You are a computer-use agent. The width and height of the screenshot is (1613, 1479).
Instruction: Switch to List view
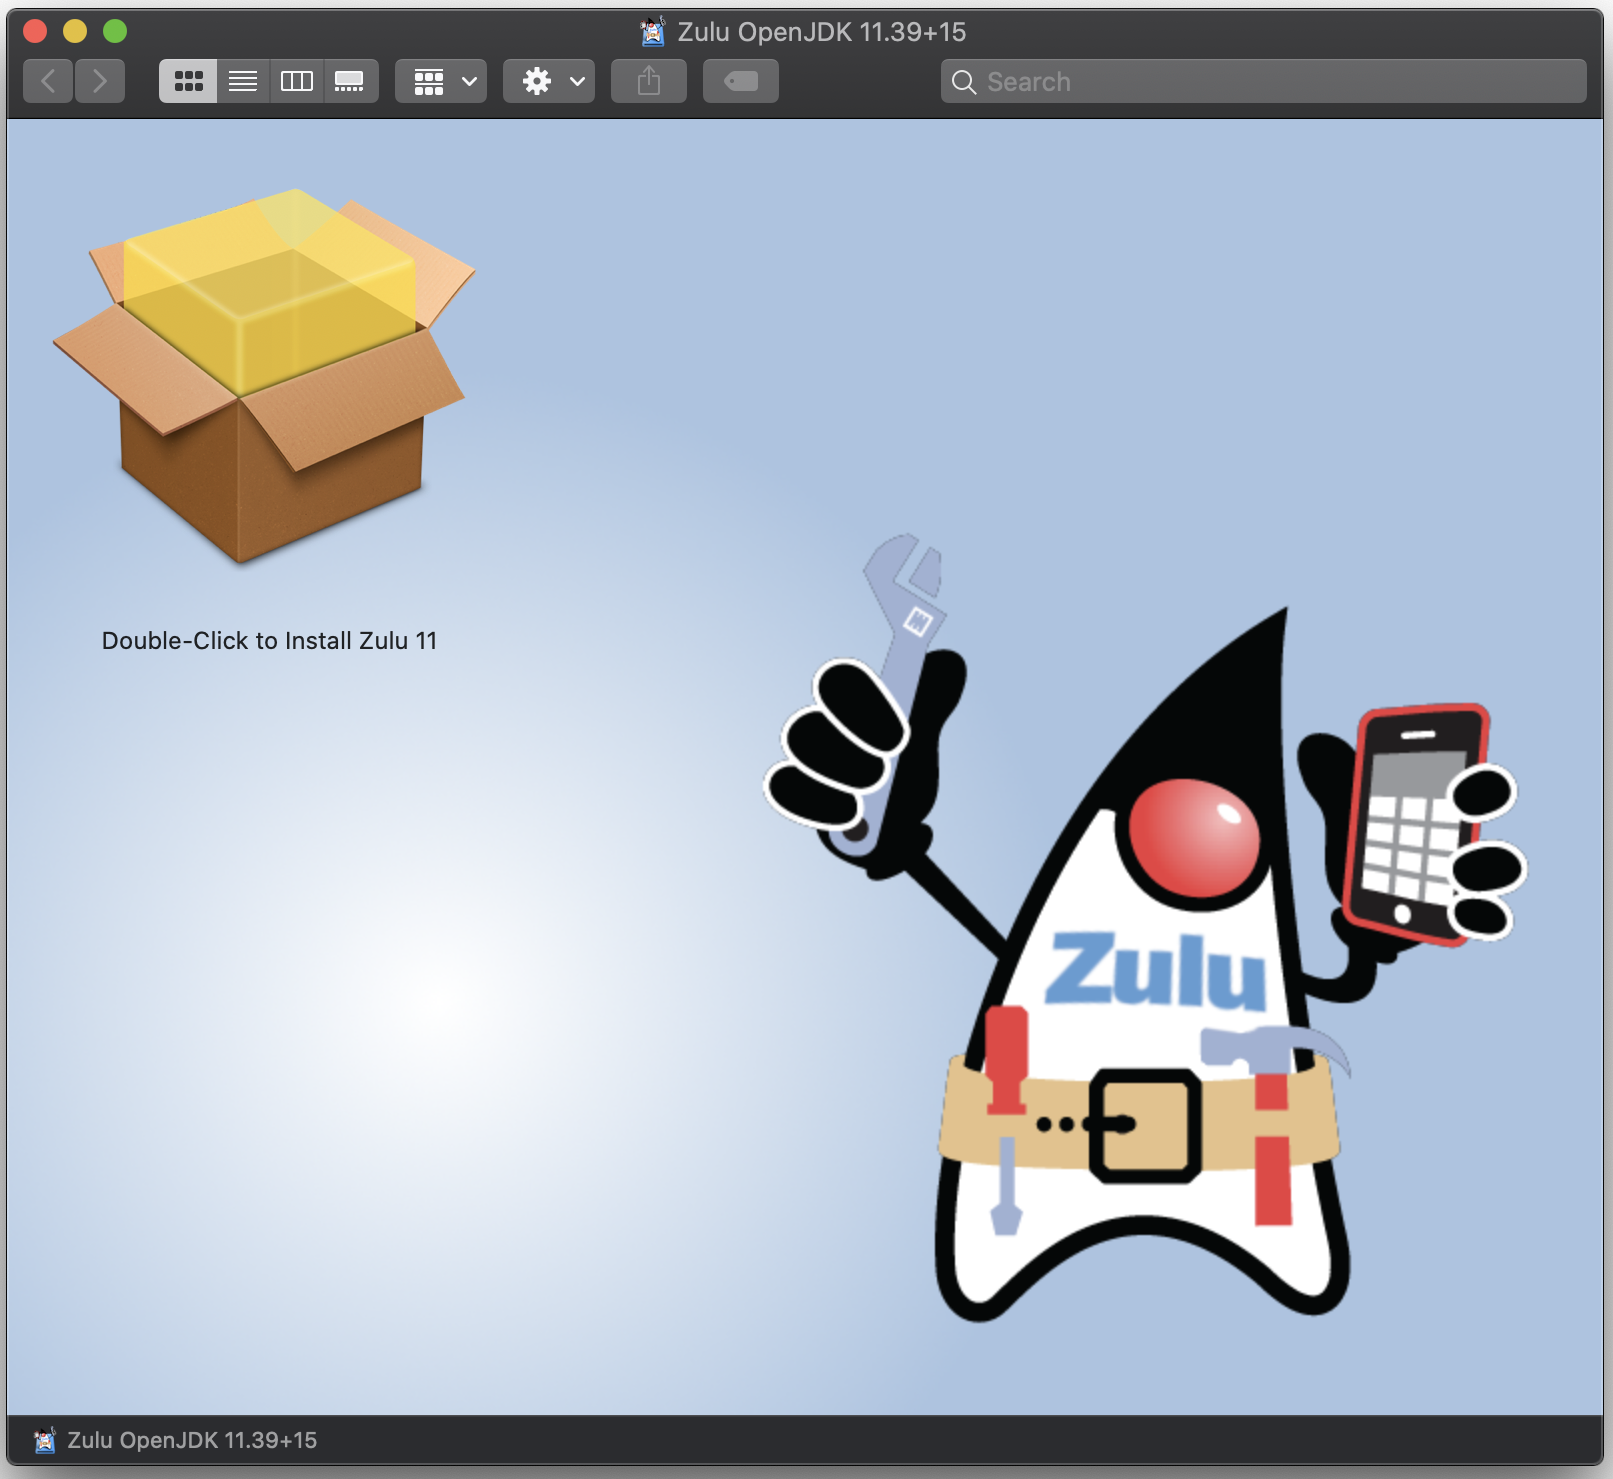pos(242,81)
